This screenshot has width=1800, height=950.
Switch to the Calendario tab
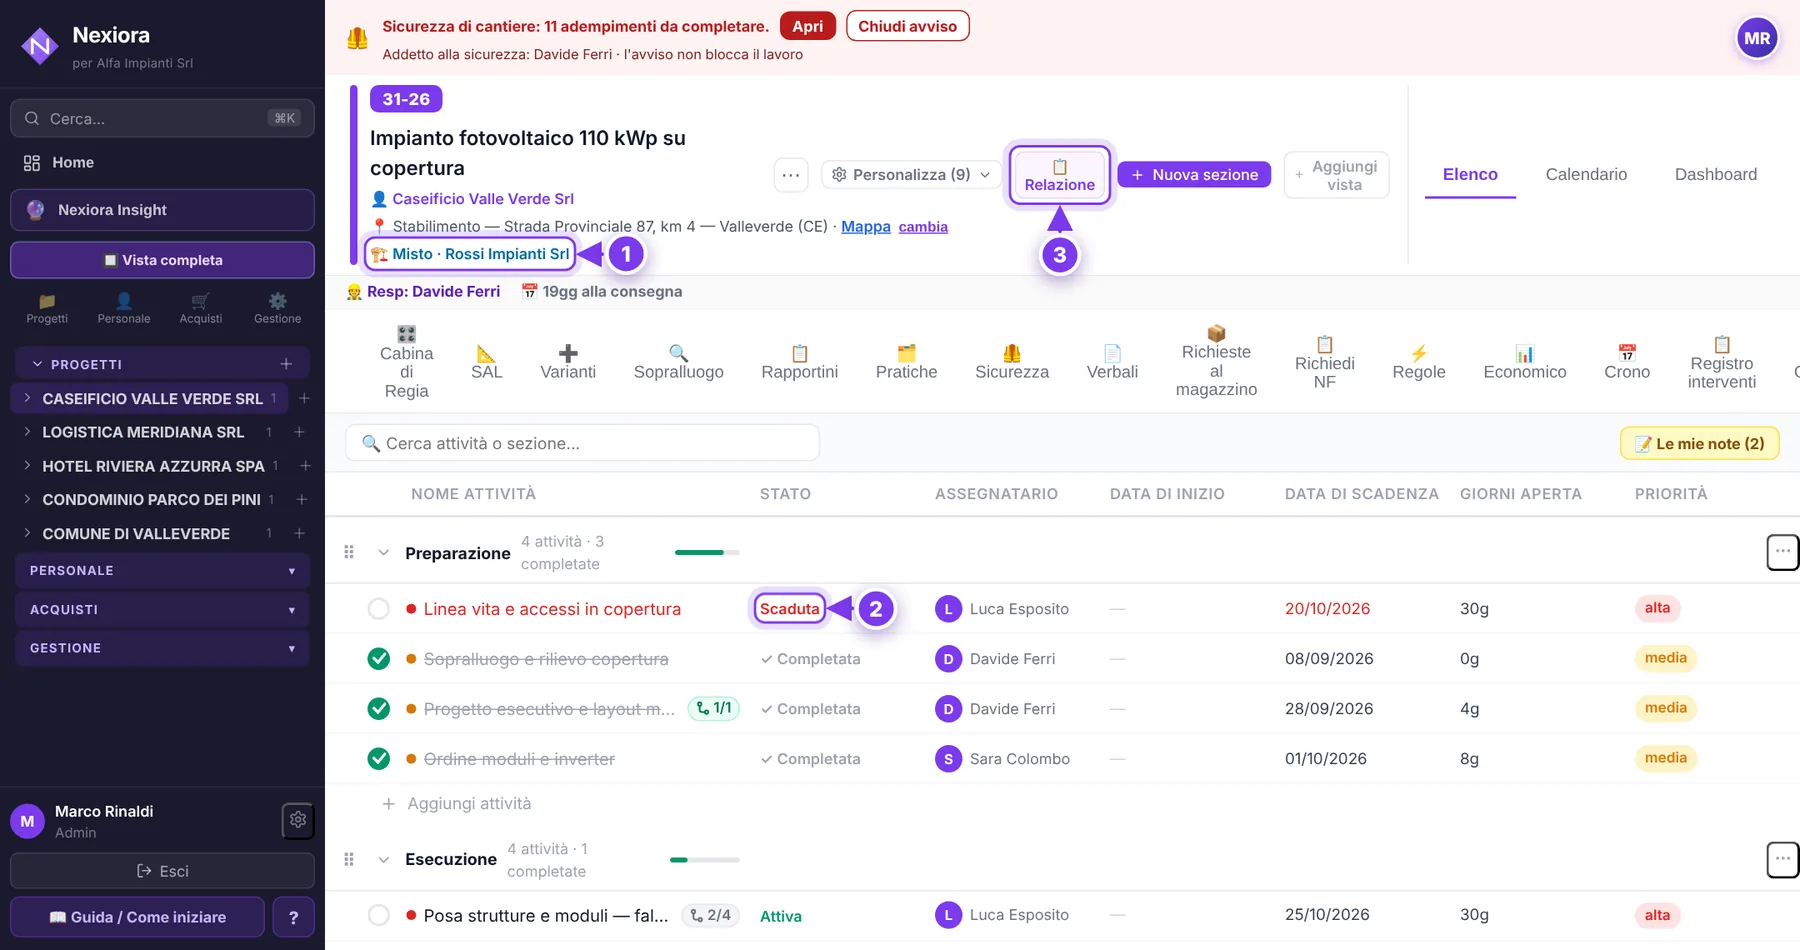click(x=1586, y=174)
